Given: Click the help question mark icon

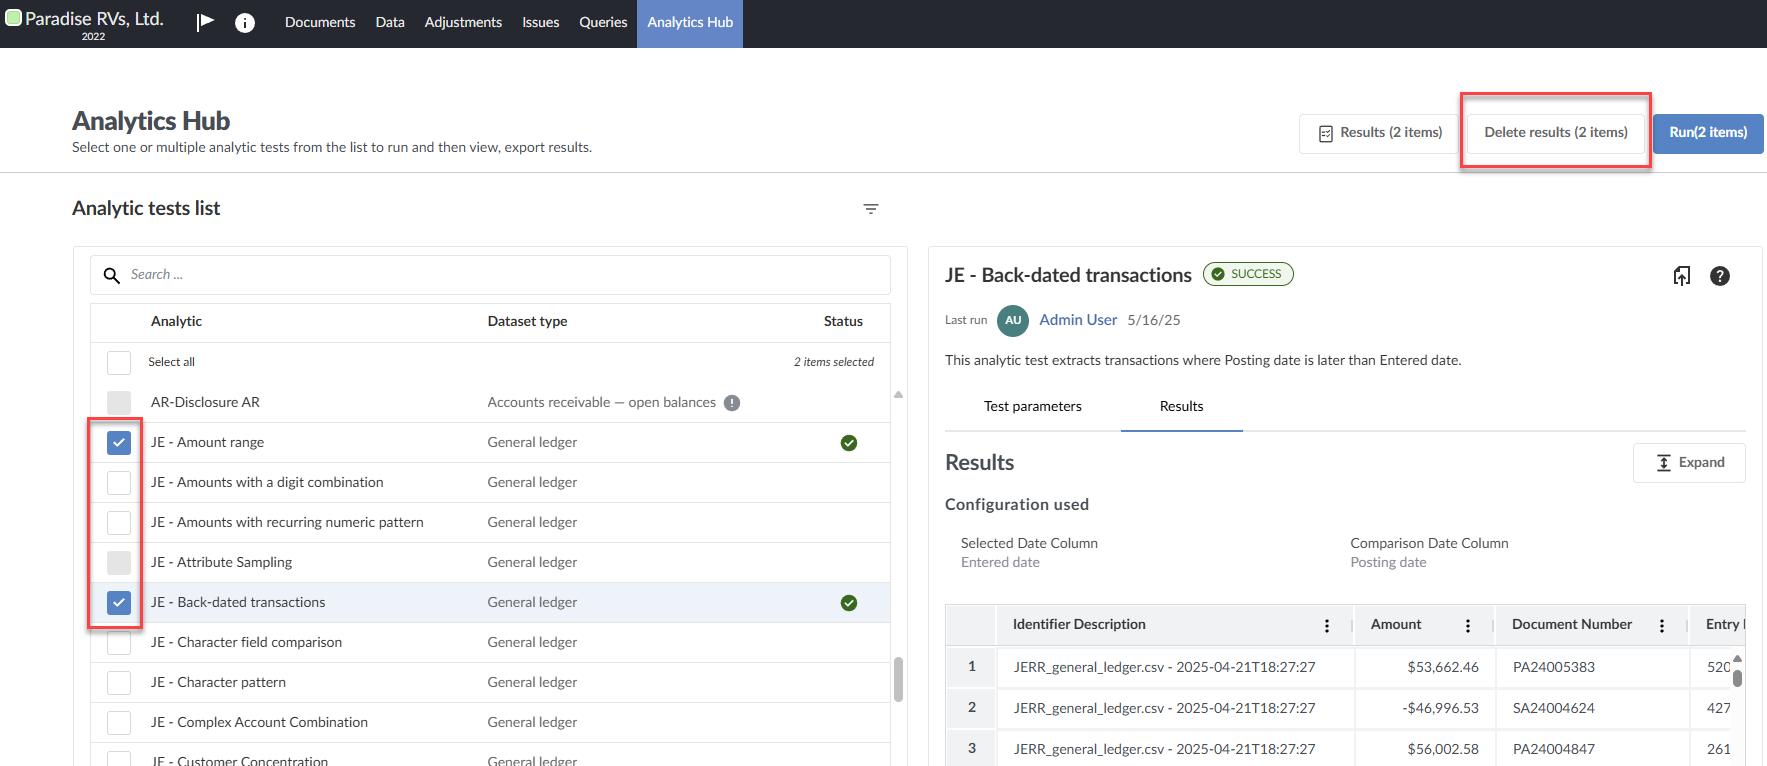Looking at the screenshot, I should coord(1720,276).
